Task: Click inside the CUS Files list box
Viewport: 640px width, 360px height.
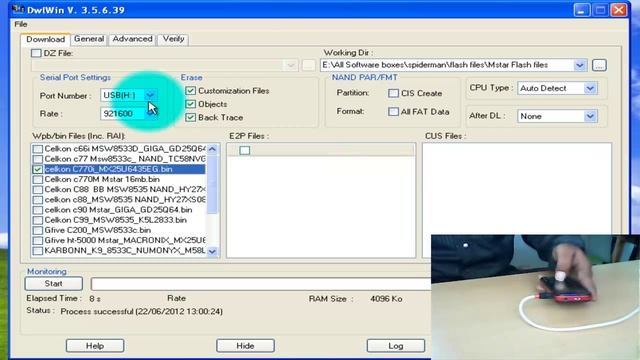Action: point(516,188)
